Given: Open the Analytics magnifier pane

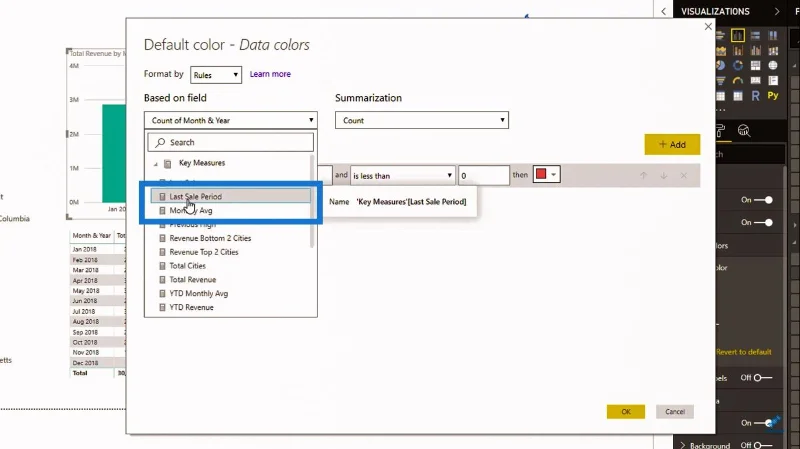Looking at the screenshot, I should (744, 131).
